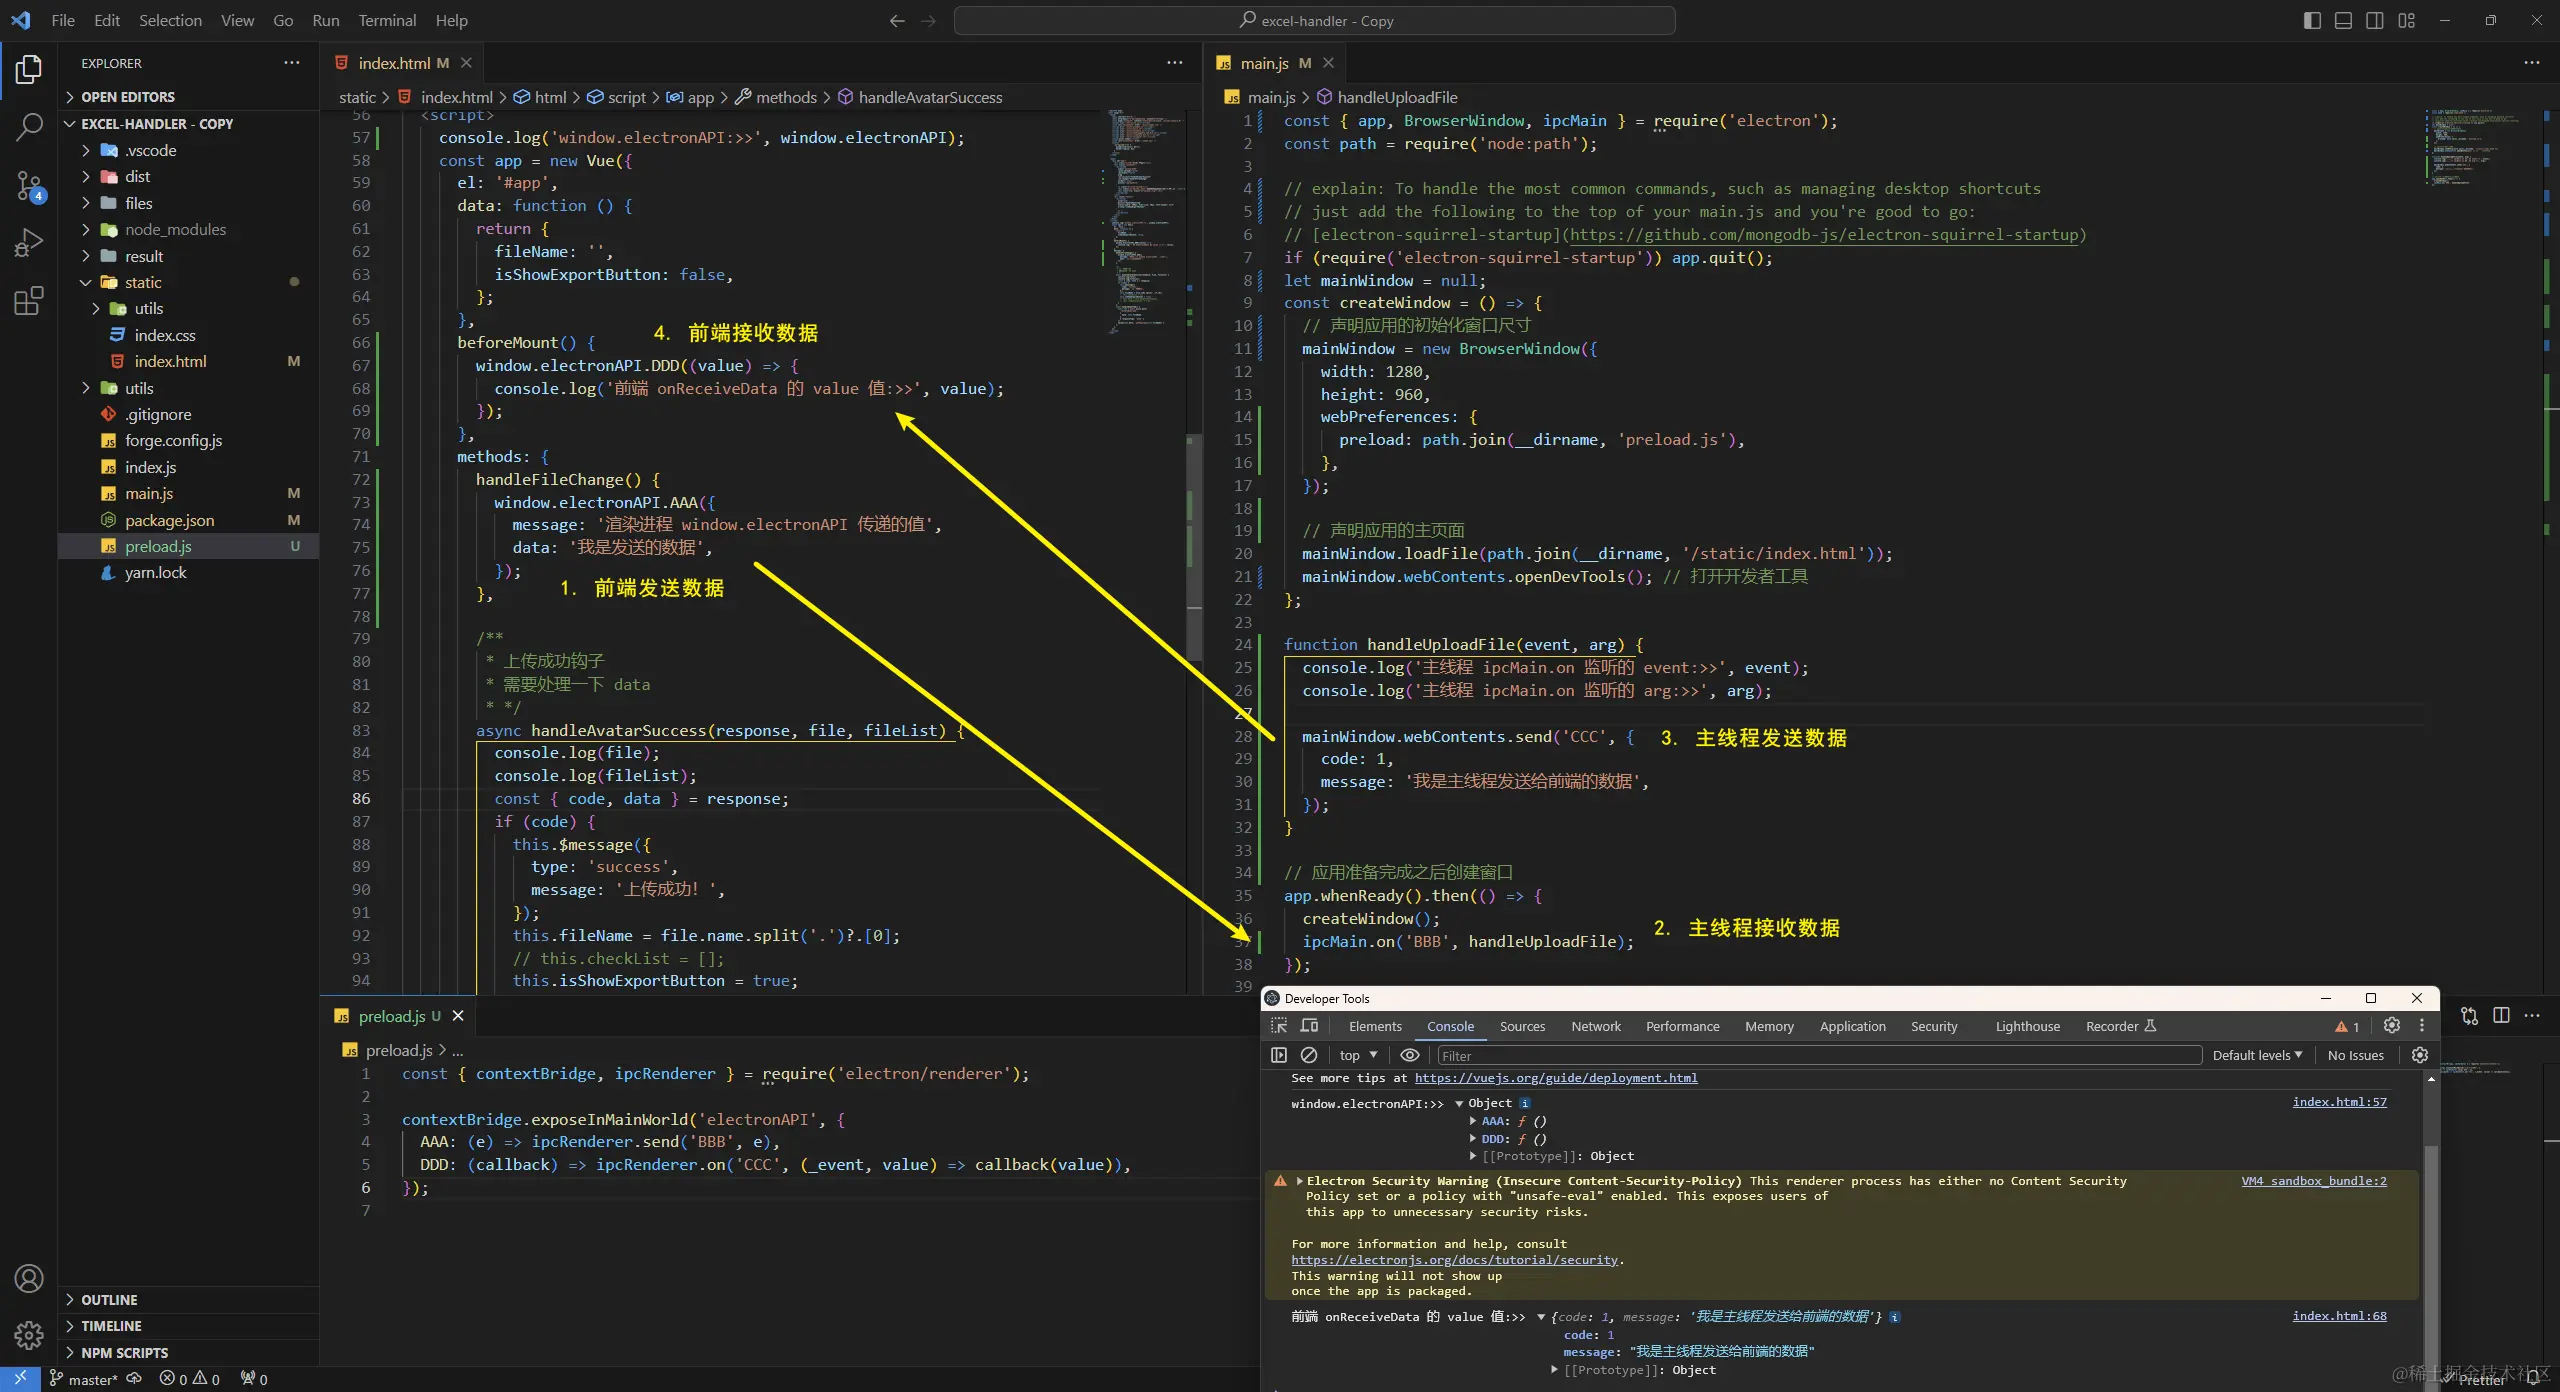Open the Extensions view
This screenshot has width=2560, height=1392.
(29, 301)
